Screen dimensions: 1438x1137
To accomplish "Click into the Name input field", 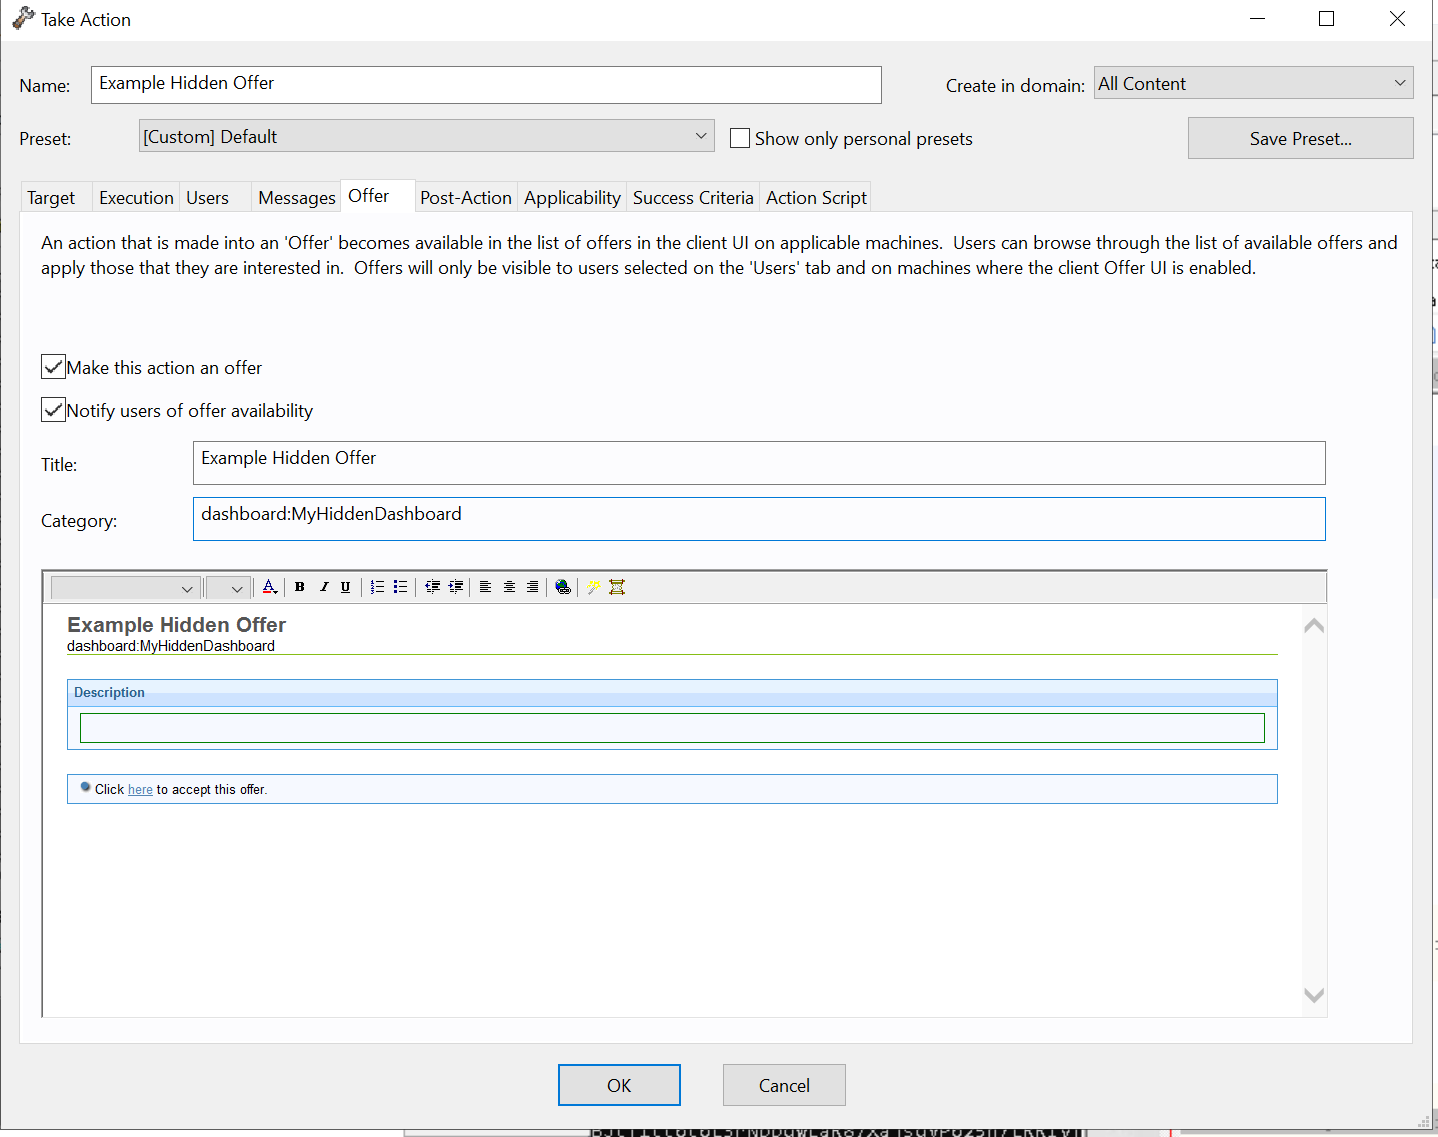I will pyautogui.click(x=486, y=85).
